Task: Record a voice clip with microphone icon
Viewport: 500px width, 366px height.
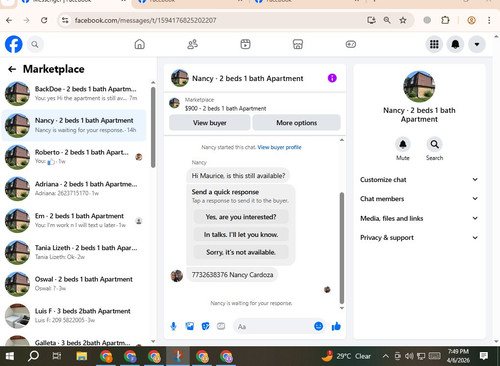Action: coord(173,326)
